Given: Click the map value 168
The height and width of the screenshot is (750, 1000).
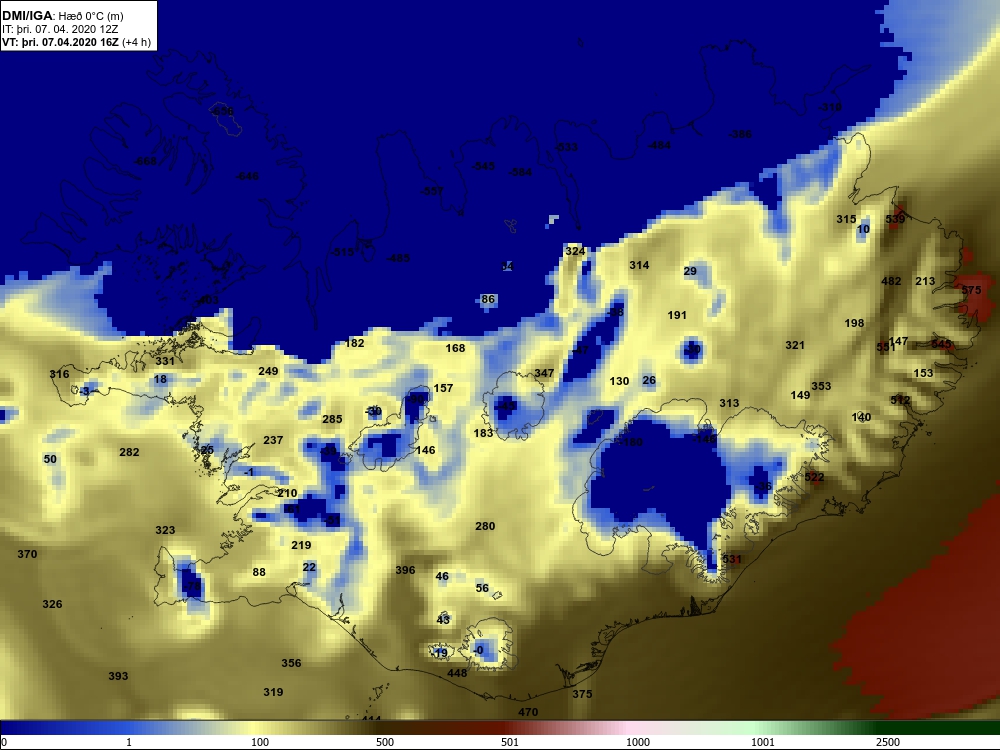Looking at the screenshot, I should tap(455, 348).
